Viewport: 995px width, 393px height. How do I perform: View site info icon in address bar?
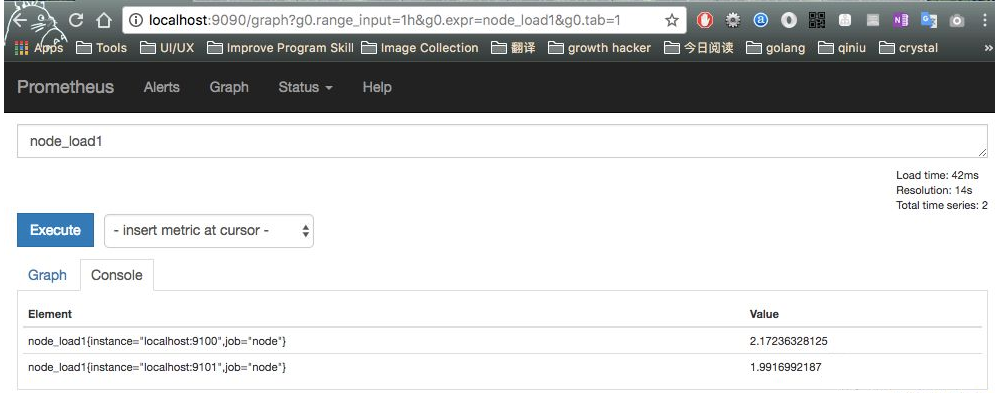pos(136,21)
